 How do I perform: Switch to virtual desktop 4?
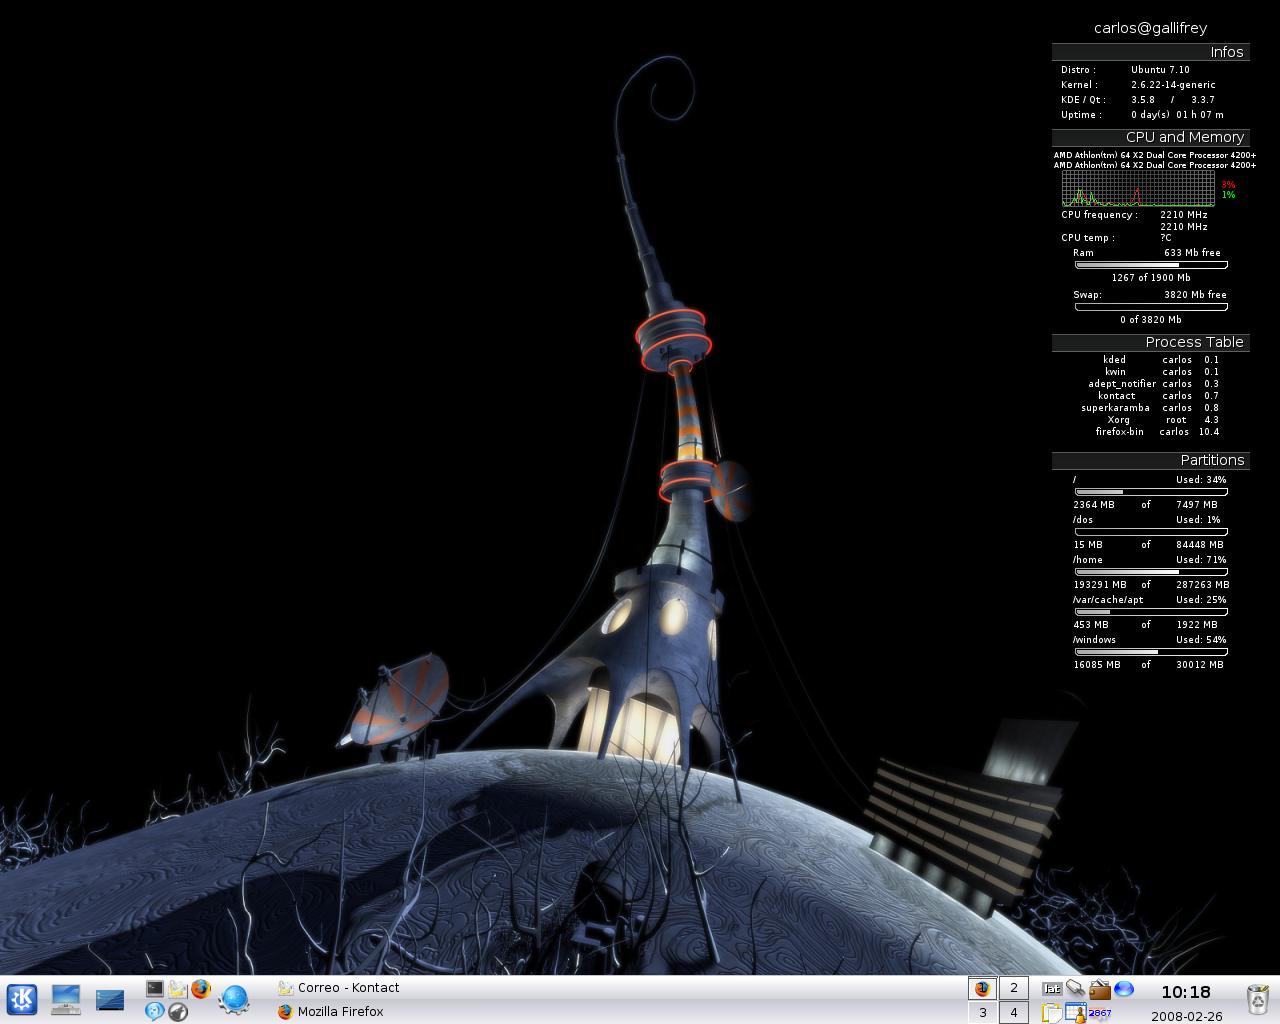tap(1014, 1012)
